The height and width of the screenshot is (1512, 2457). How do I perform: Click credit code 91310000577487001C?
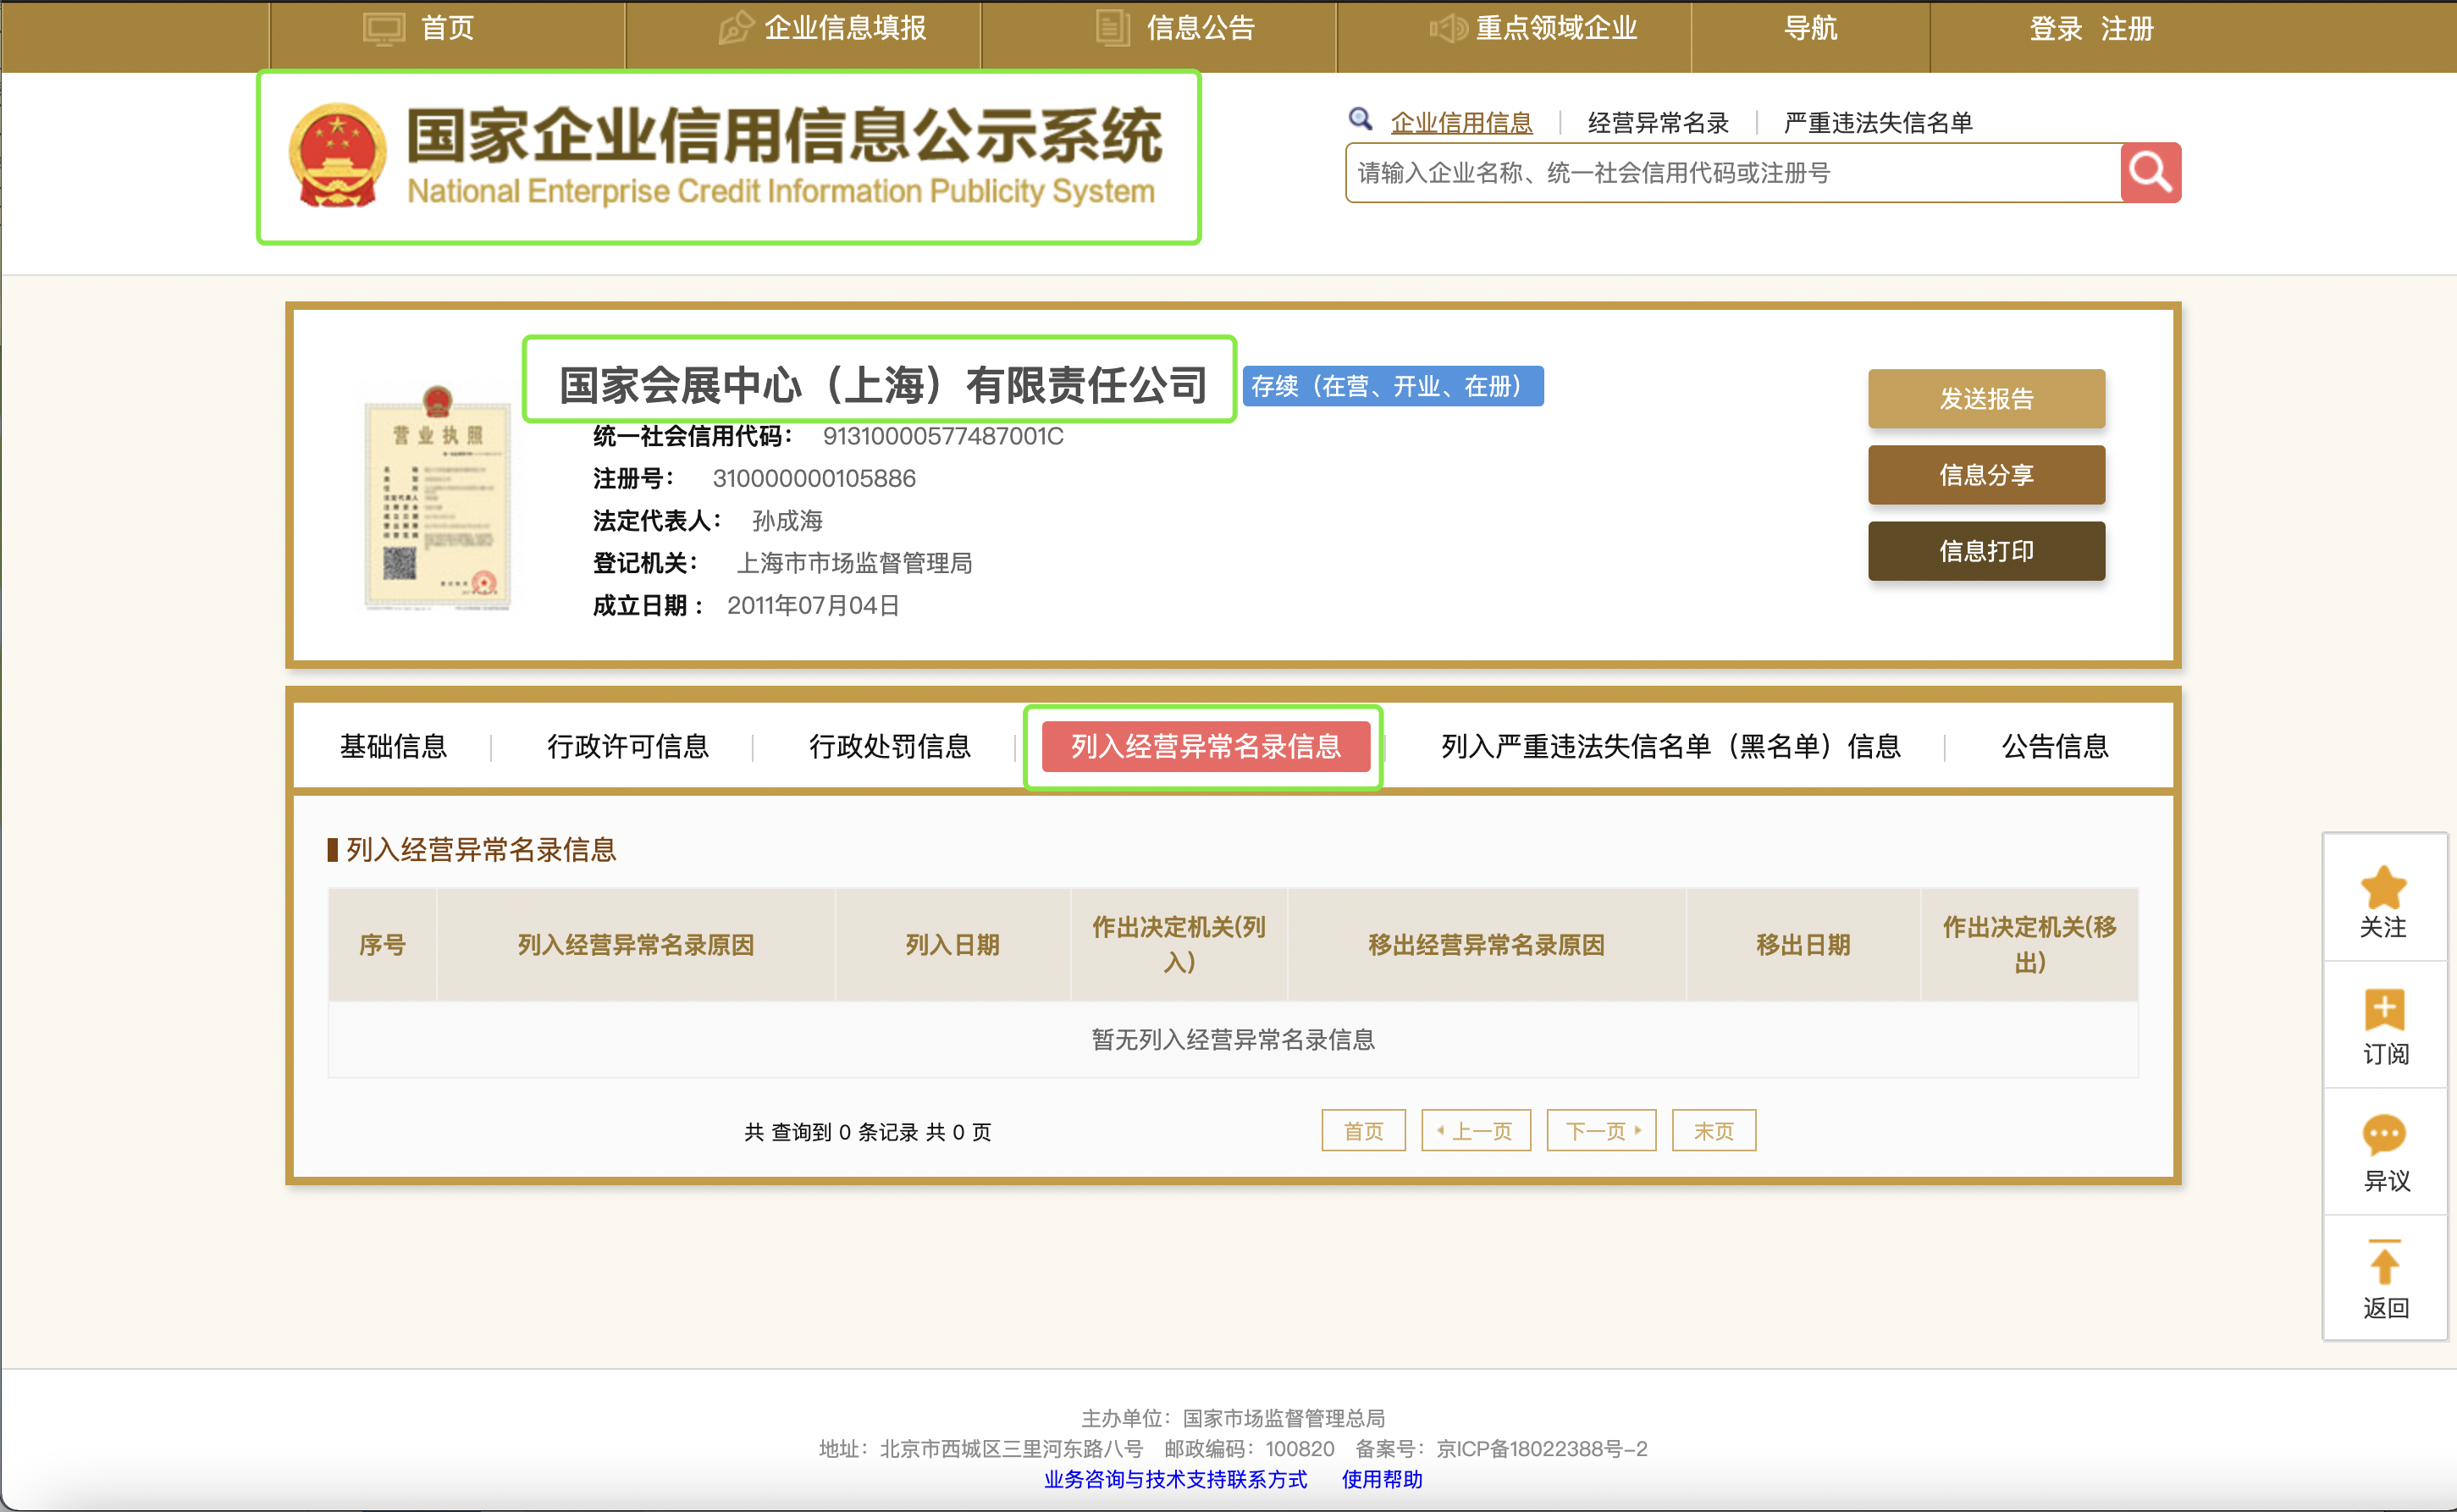point(942,437)
